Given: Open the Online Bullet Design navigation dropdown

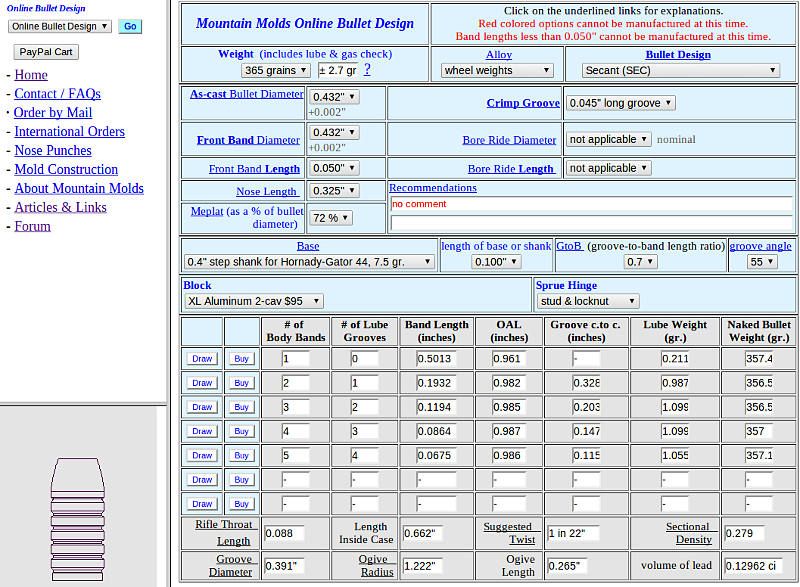Looking at the screenshot, I should coord(60,26).
